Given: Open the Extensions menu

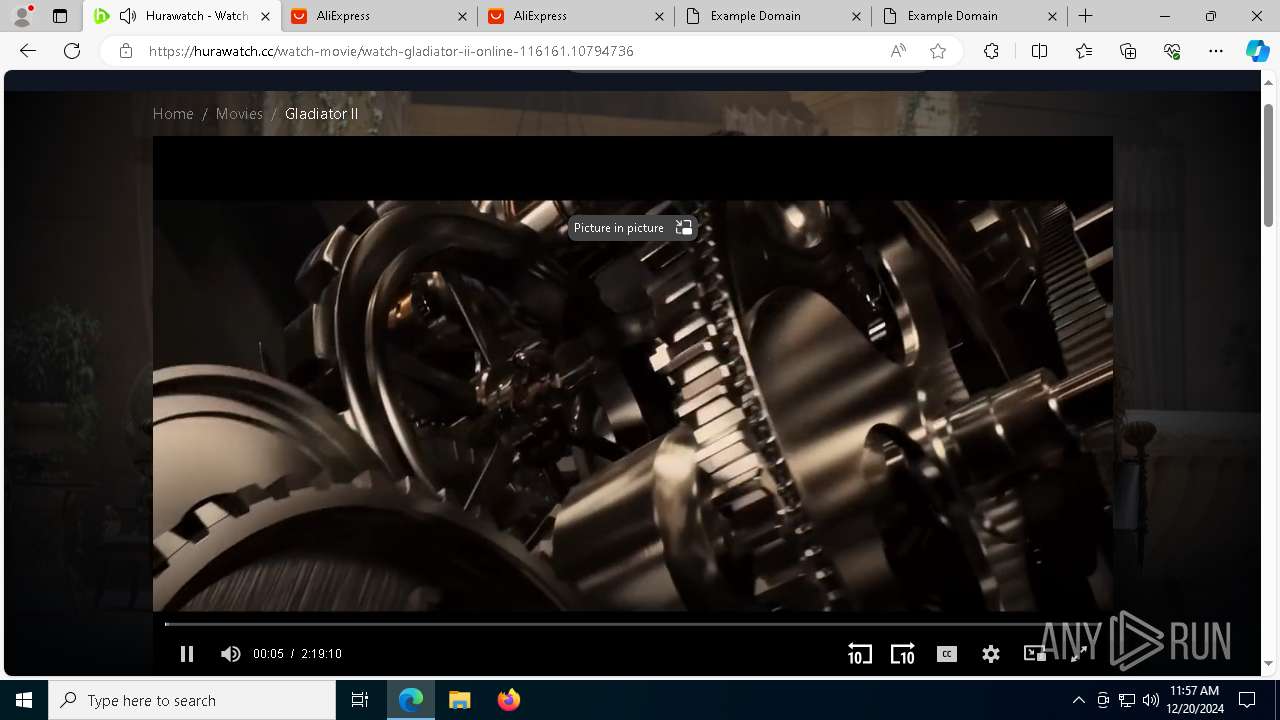Looking at the screenshot, I should pos(991,51).
